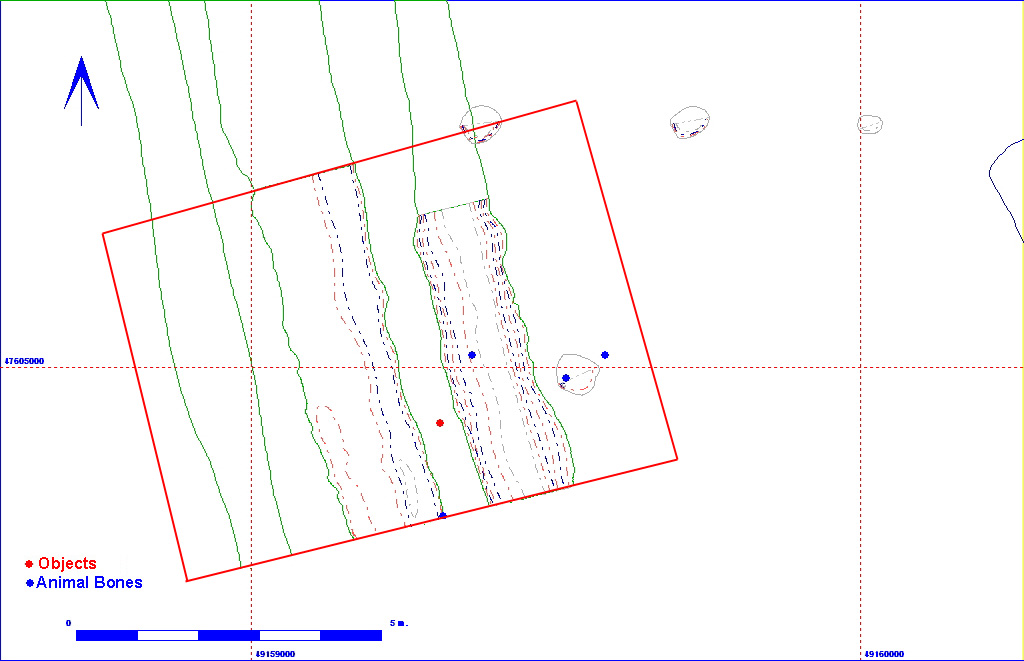Select the red Objects legend dot
The image size is (1024, 661).
click(x=29, y=564)
